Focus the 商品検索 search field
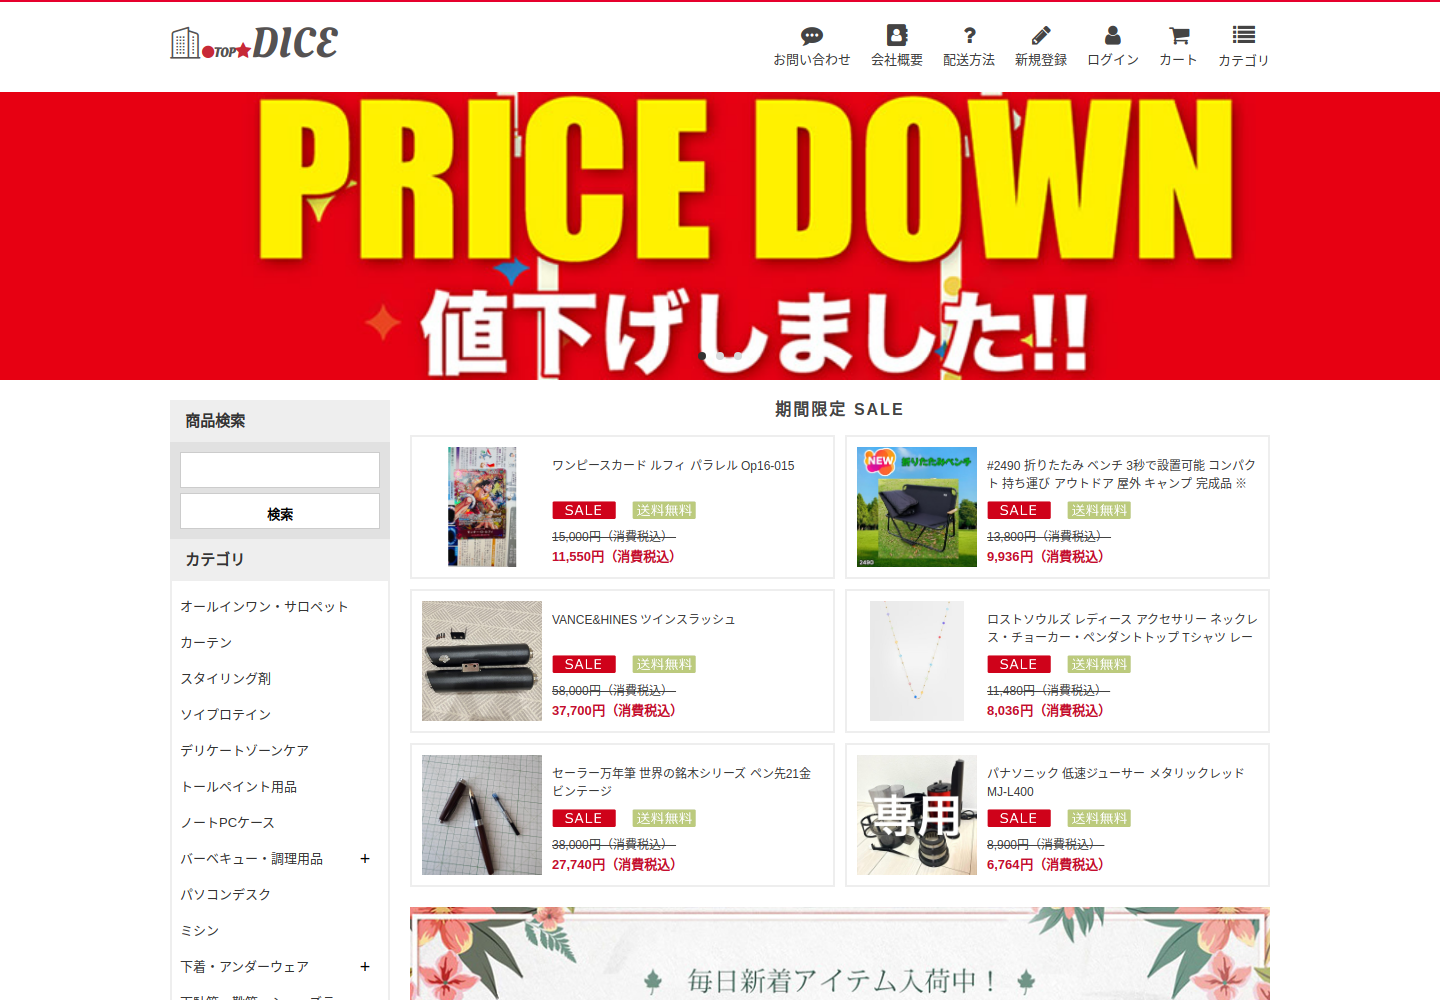 click(280, 470)
